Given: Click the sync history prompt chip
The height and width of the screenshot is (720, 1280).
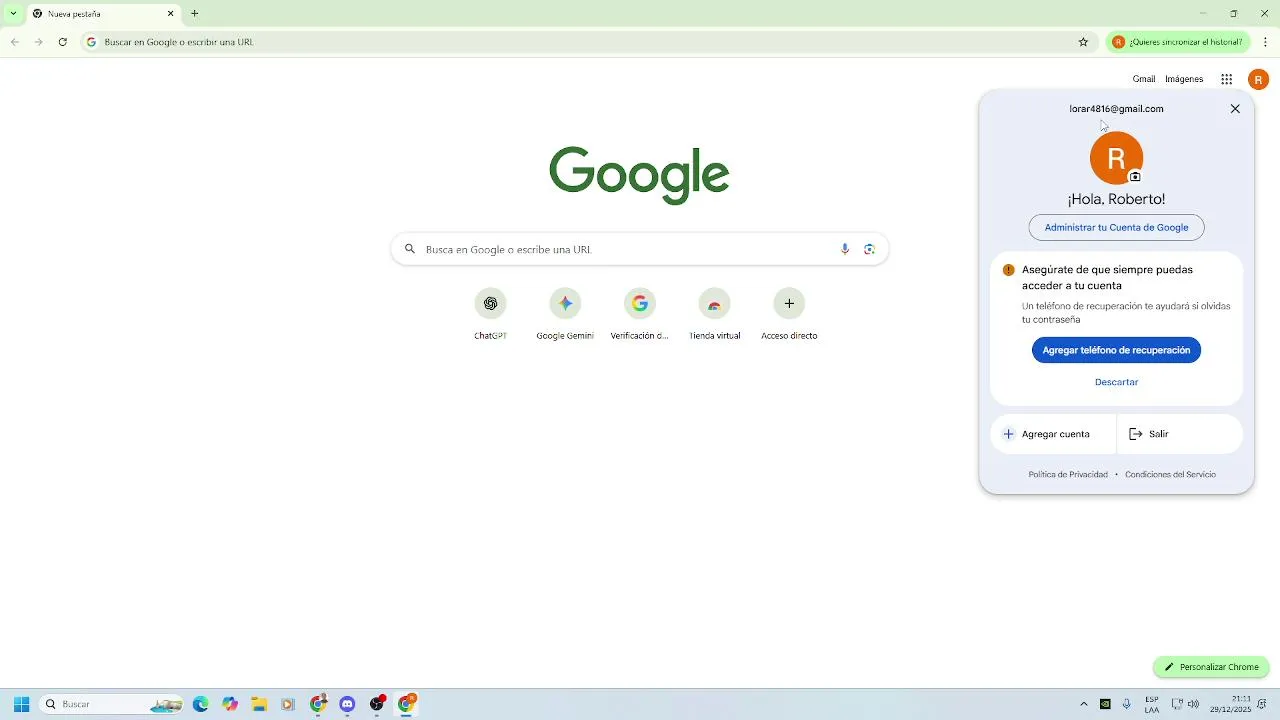Looking at the screenshot, I should [1178, 42].
